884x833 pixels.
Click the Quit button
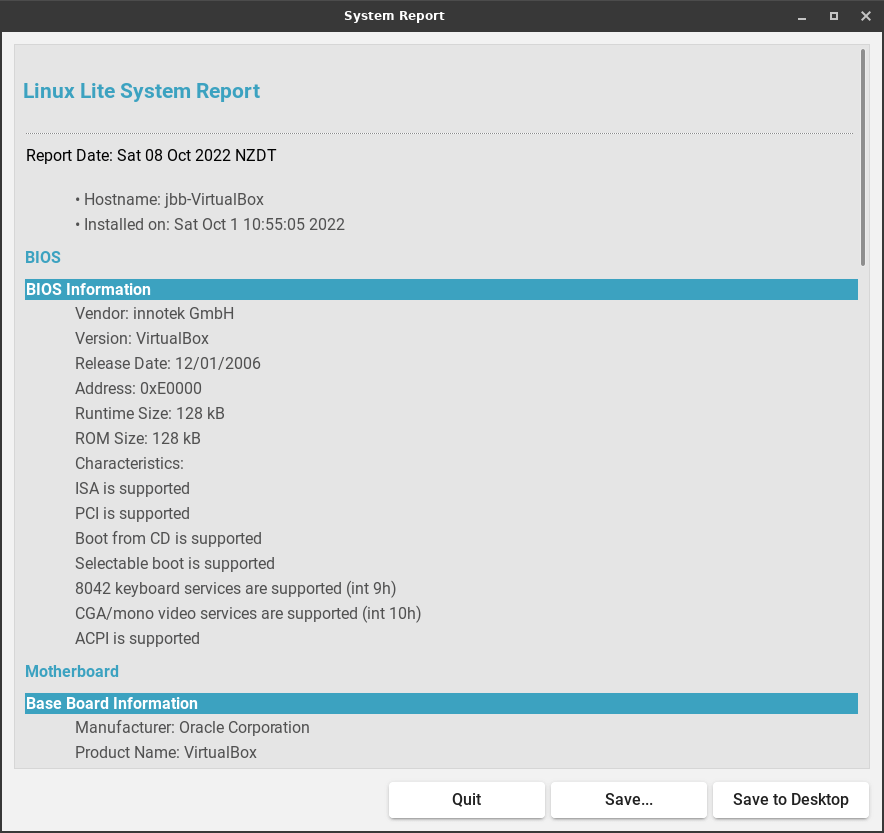(466, 799)
